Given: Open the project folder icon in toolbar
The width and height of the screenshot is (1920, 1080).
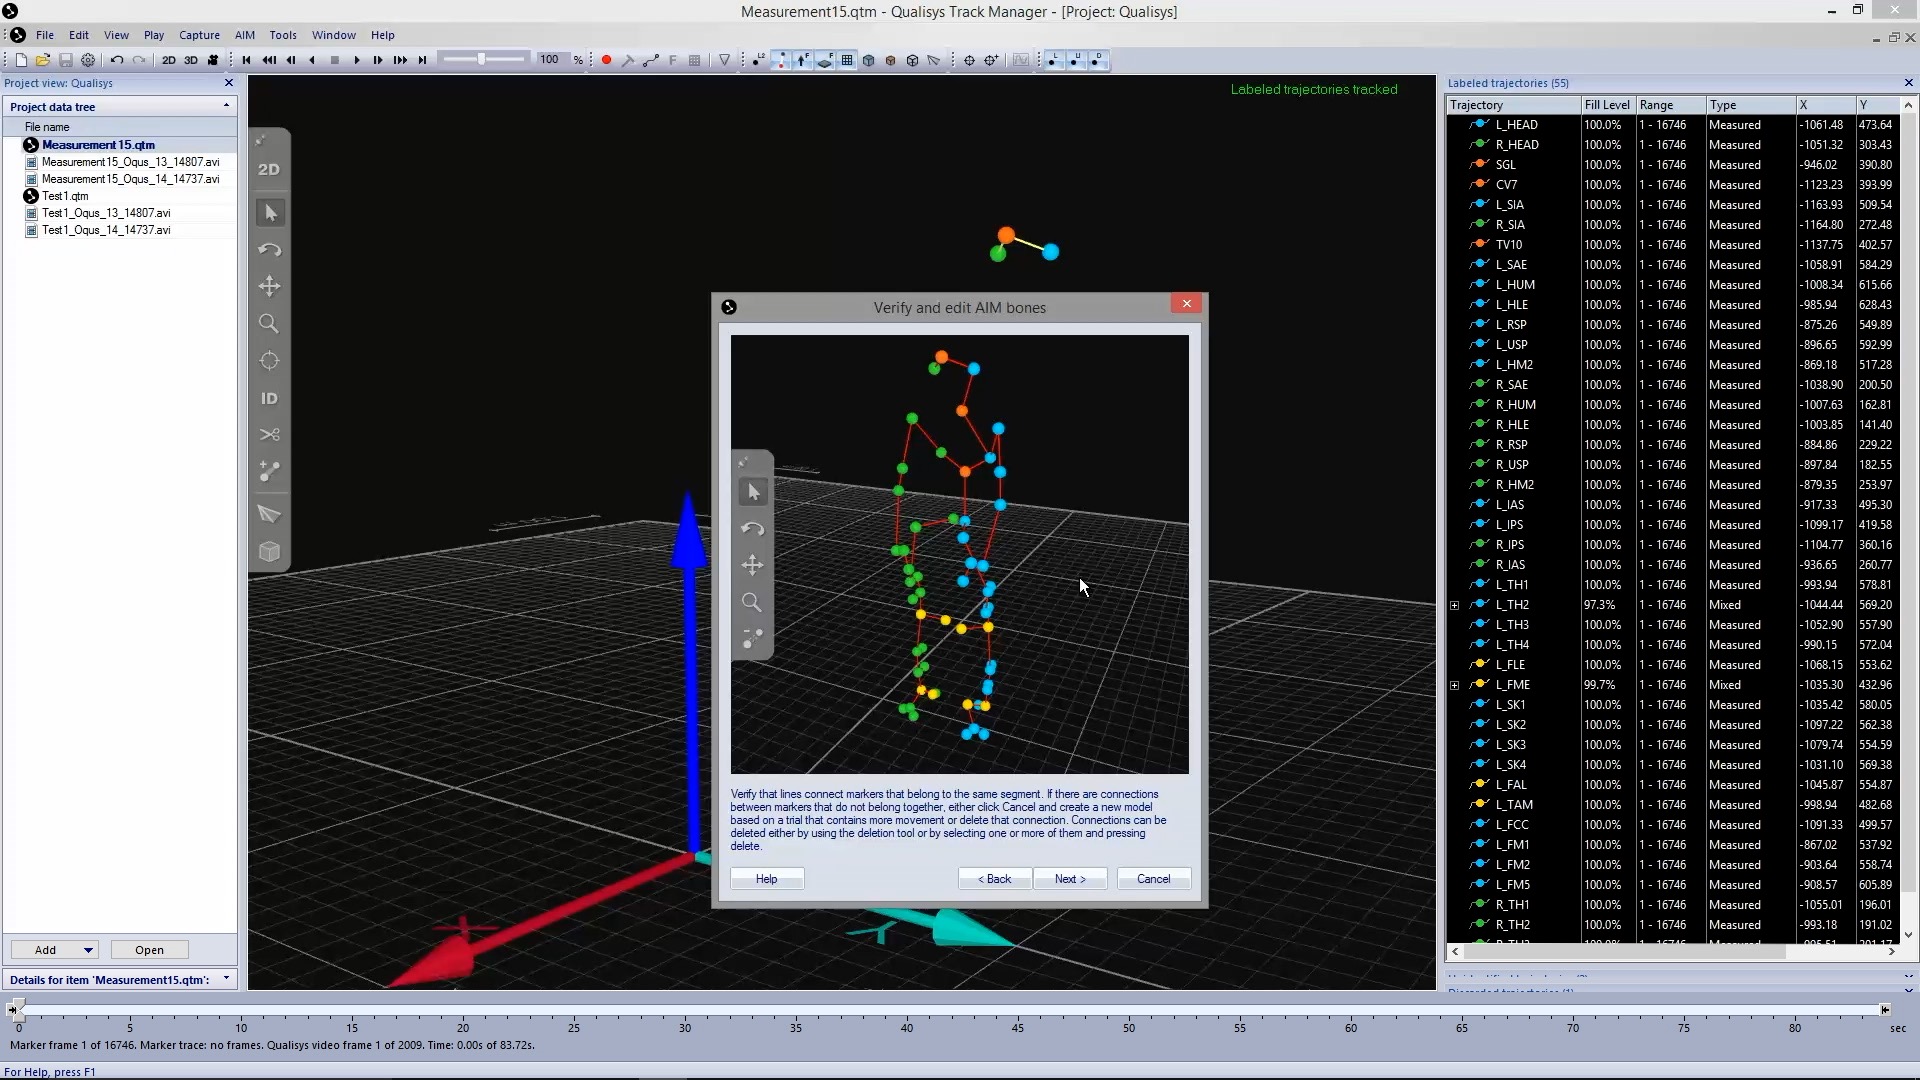Looking at the screenshot, I should click(43, 60).
